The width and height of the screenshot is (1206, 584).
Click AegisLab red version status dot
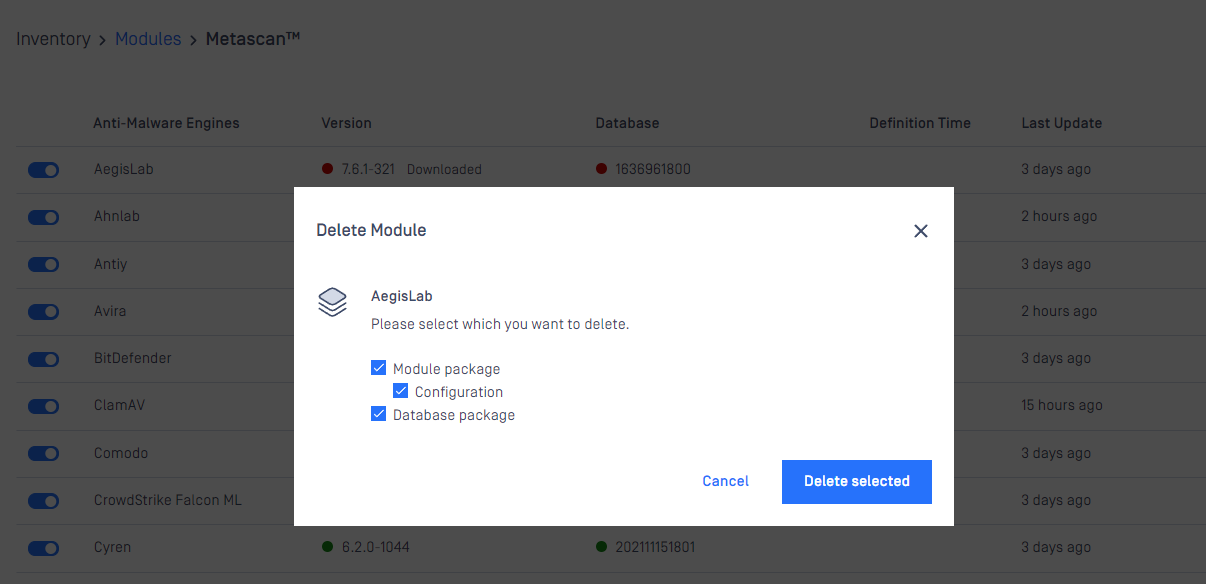coord(327,169)
